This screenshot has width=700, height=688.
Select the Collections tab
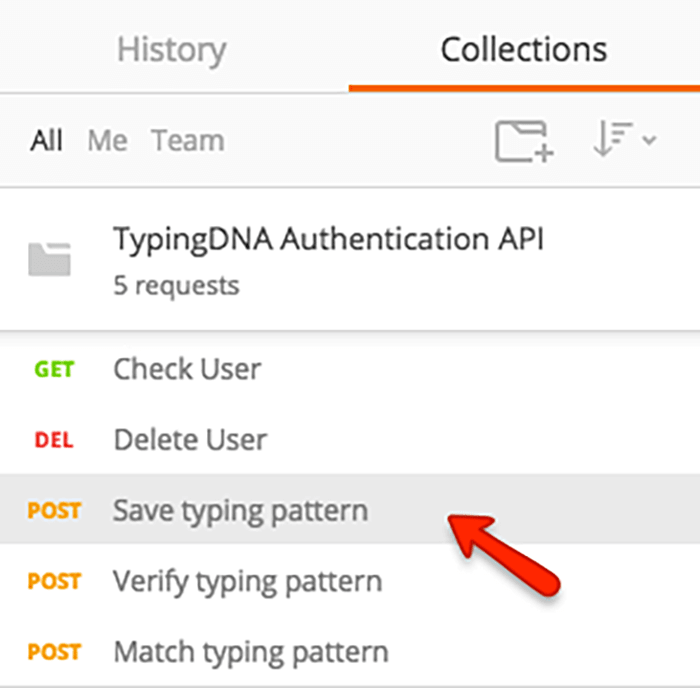coord(524,49)
